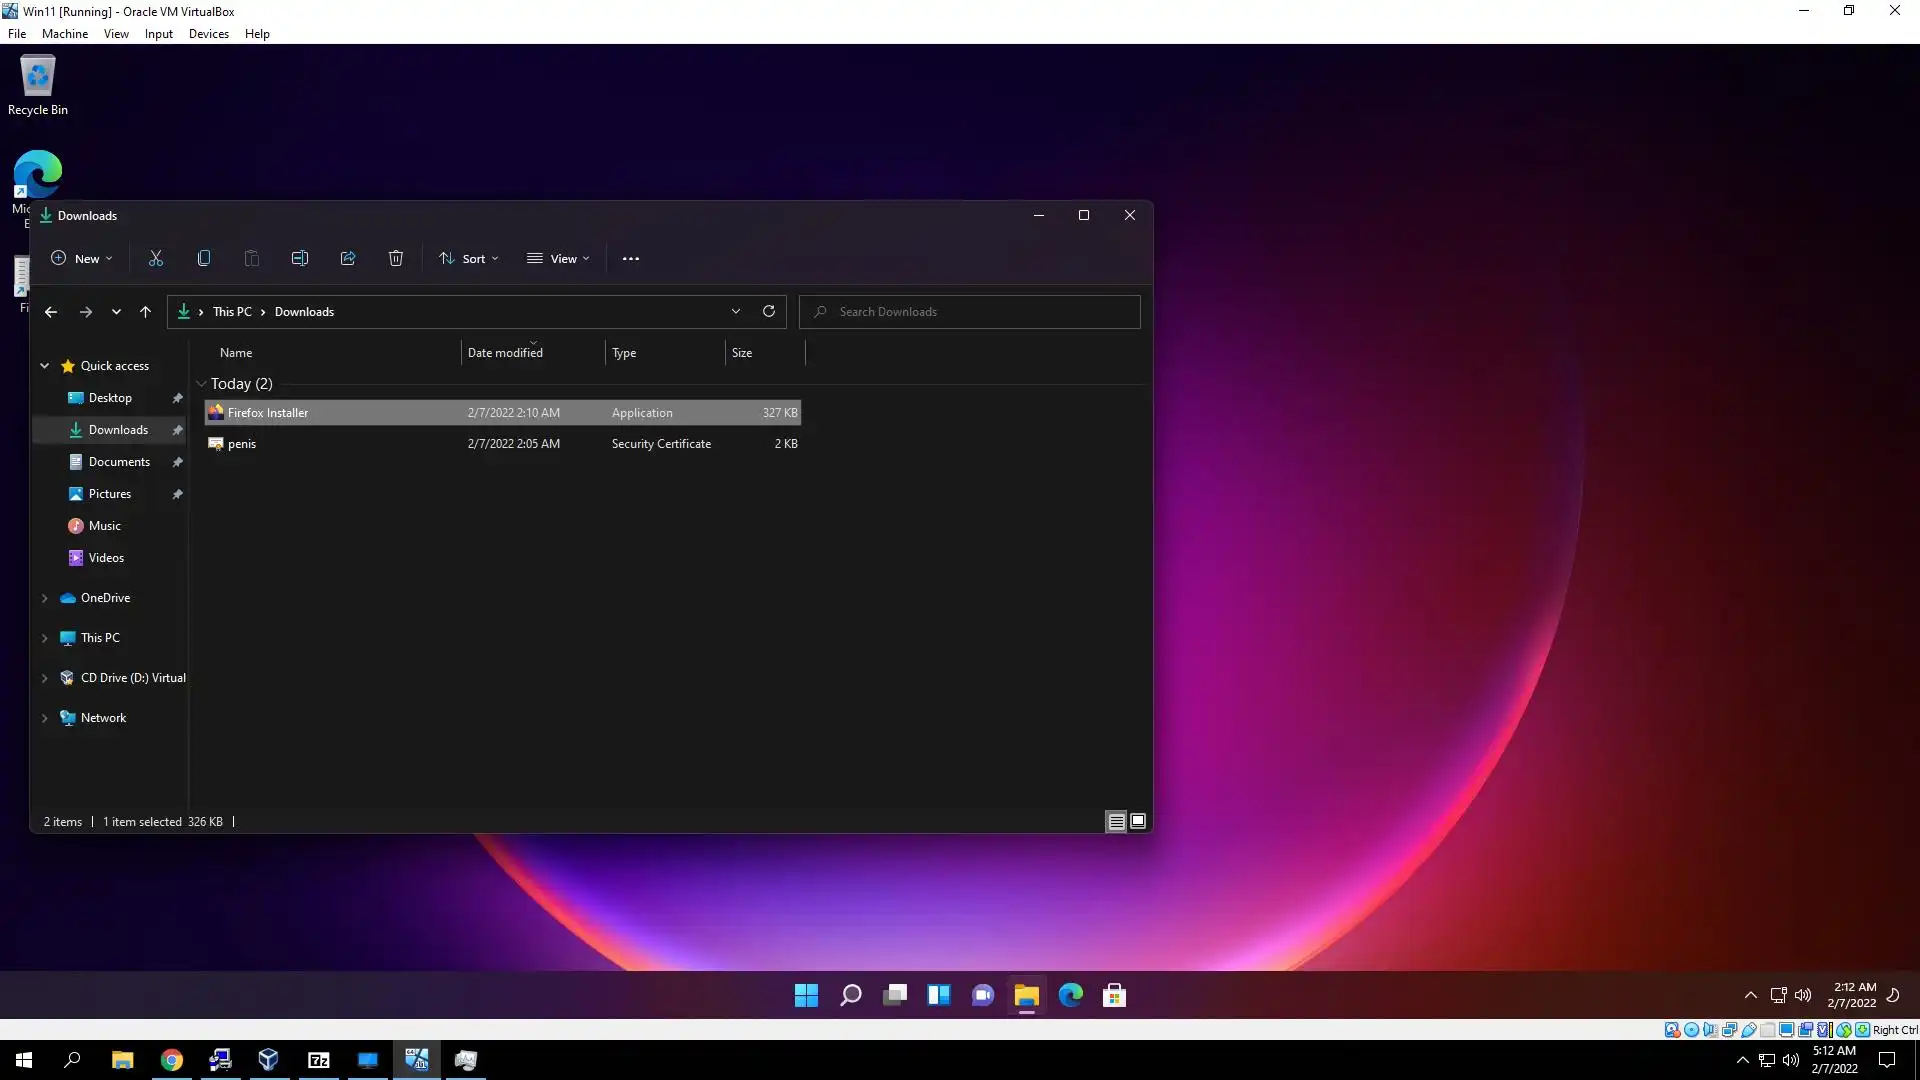
Task: Click the Share icon in toolbar
Action: (x=348, y=258)
